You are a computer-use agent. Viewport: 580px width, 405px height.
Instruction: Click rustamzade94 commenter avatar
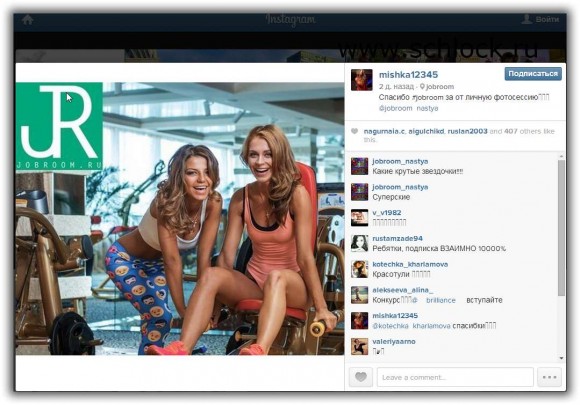click(x=359, y=243)
